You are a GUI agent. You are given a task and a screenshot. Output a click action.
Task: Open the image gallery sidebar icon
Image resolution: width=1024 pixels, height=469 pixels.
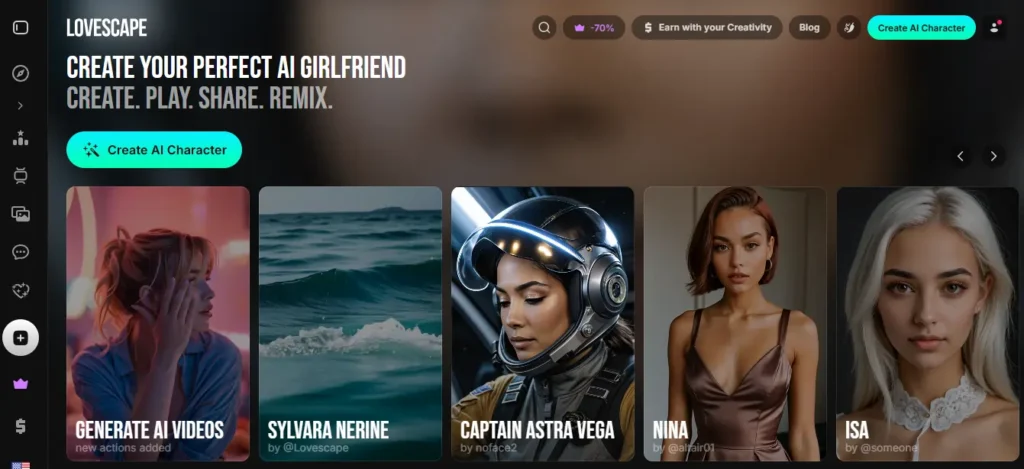tap(20, 213)
